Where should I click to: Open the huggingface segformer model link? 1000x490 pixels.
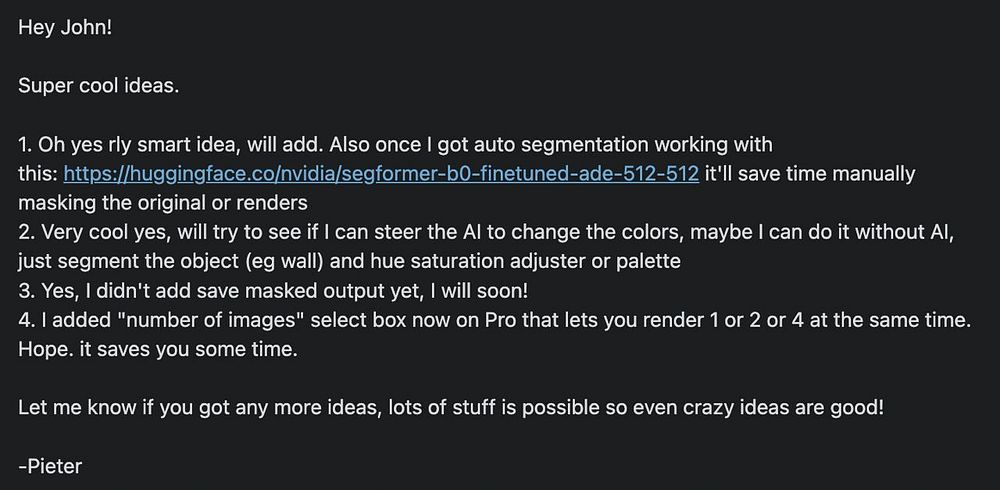point(381,174)
